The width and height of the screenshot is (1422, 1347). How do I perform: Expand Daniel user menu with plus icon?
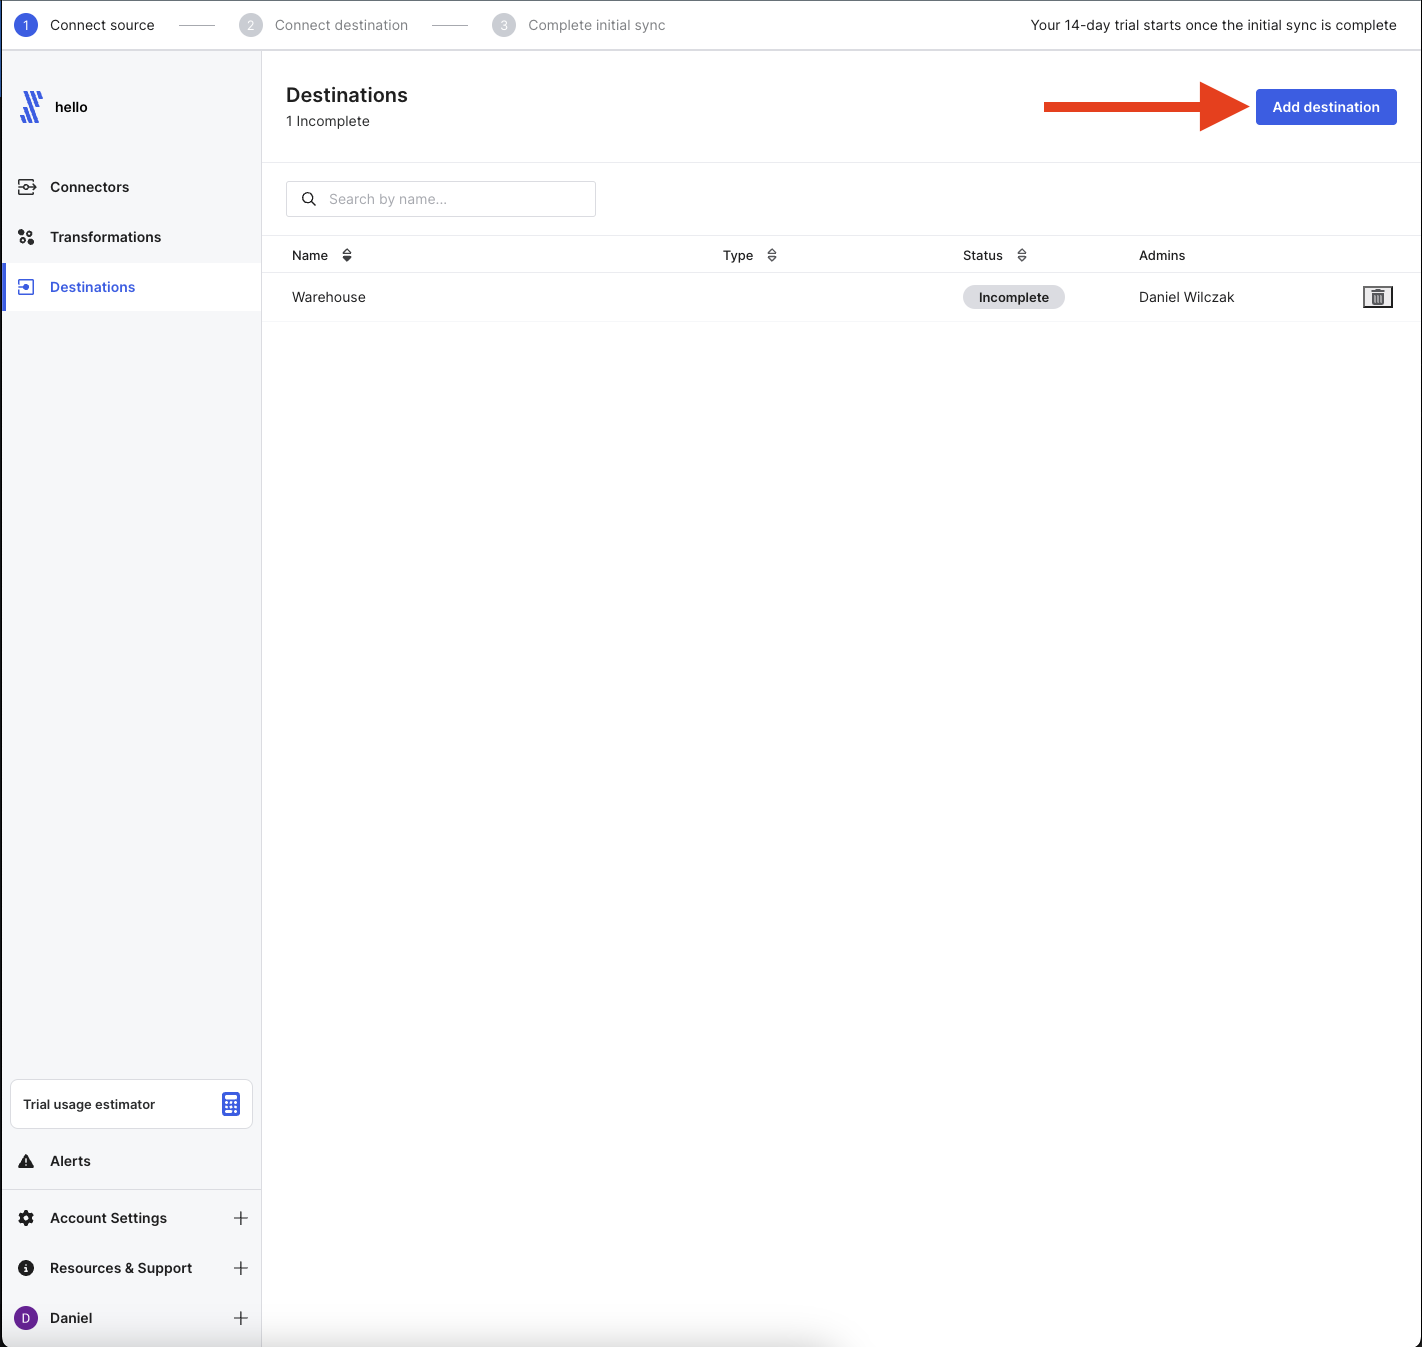tap(241, 1318)
